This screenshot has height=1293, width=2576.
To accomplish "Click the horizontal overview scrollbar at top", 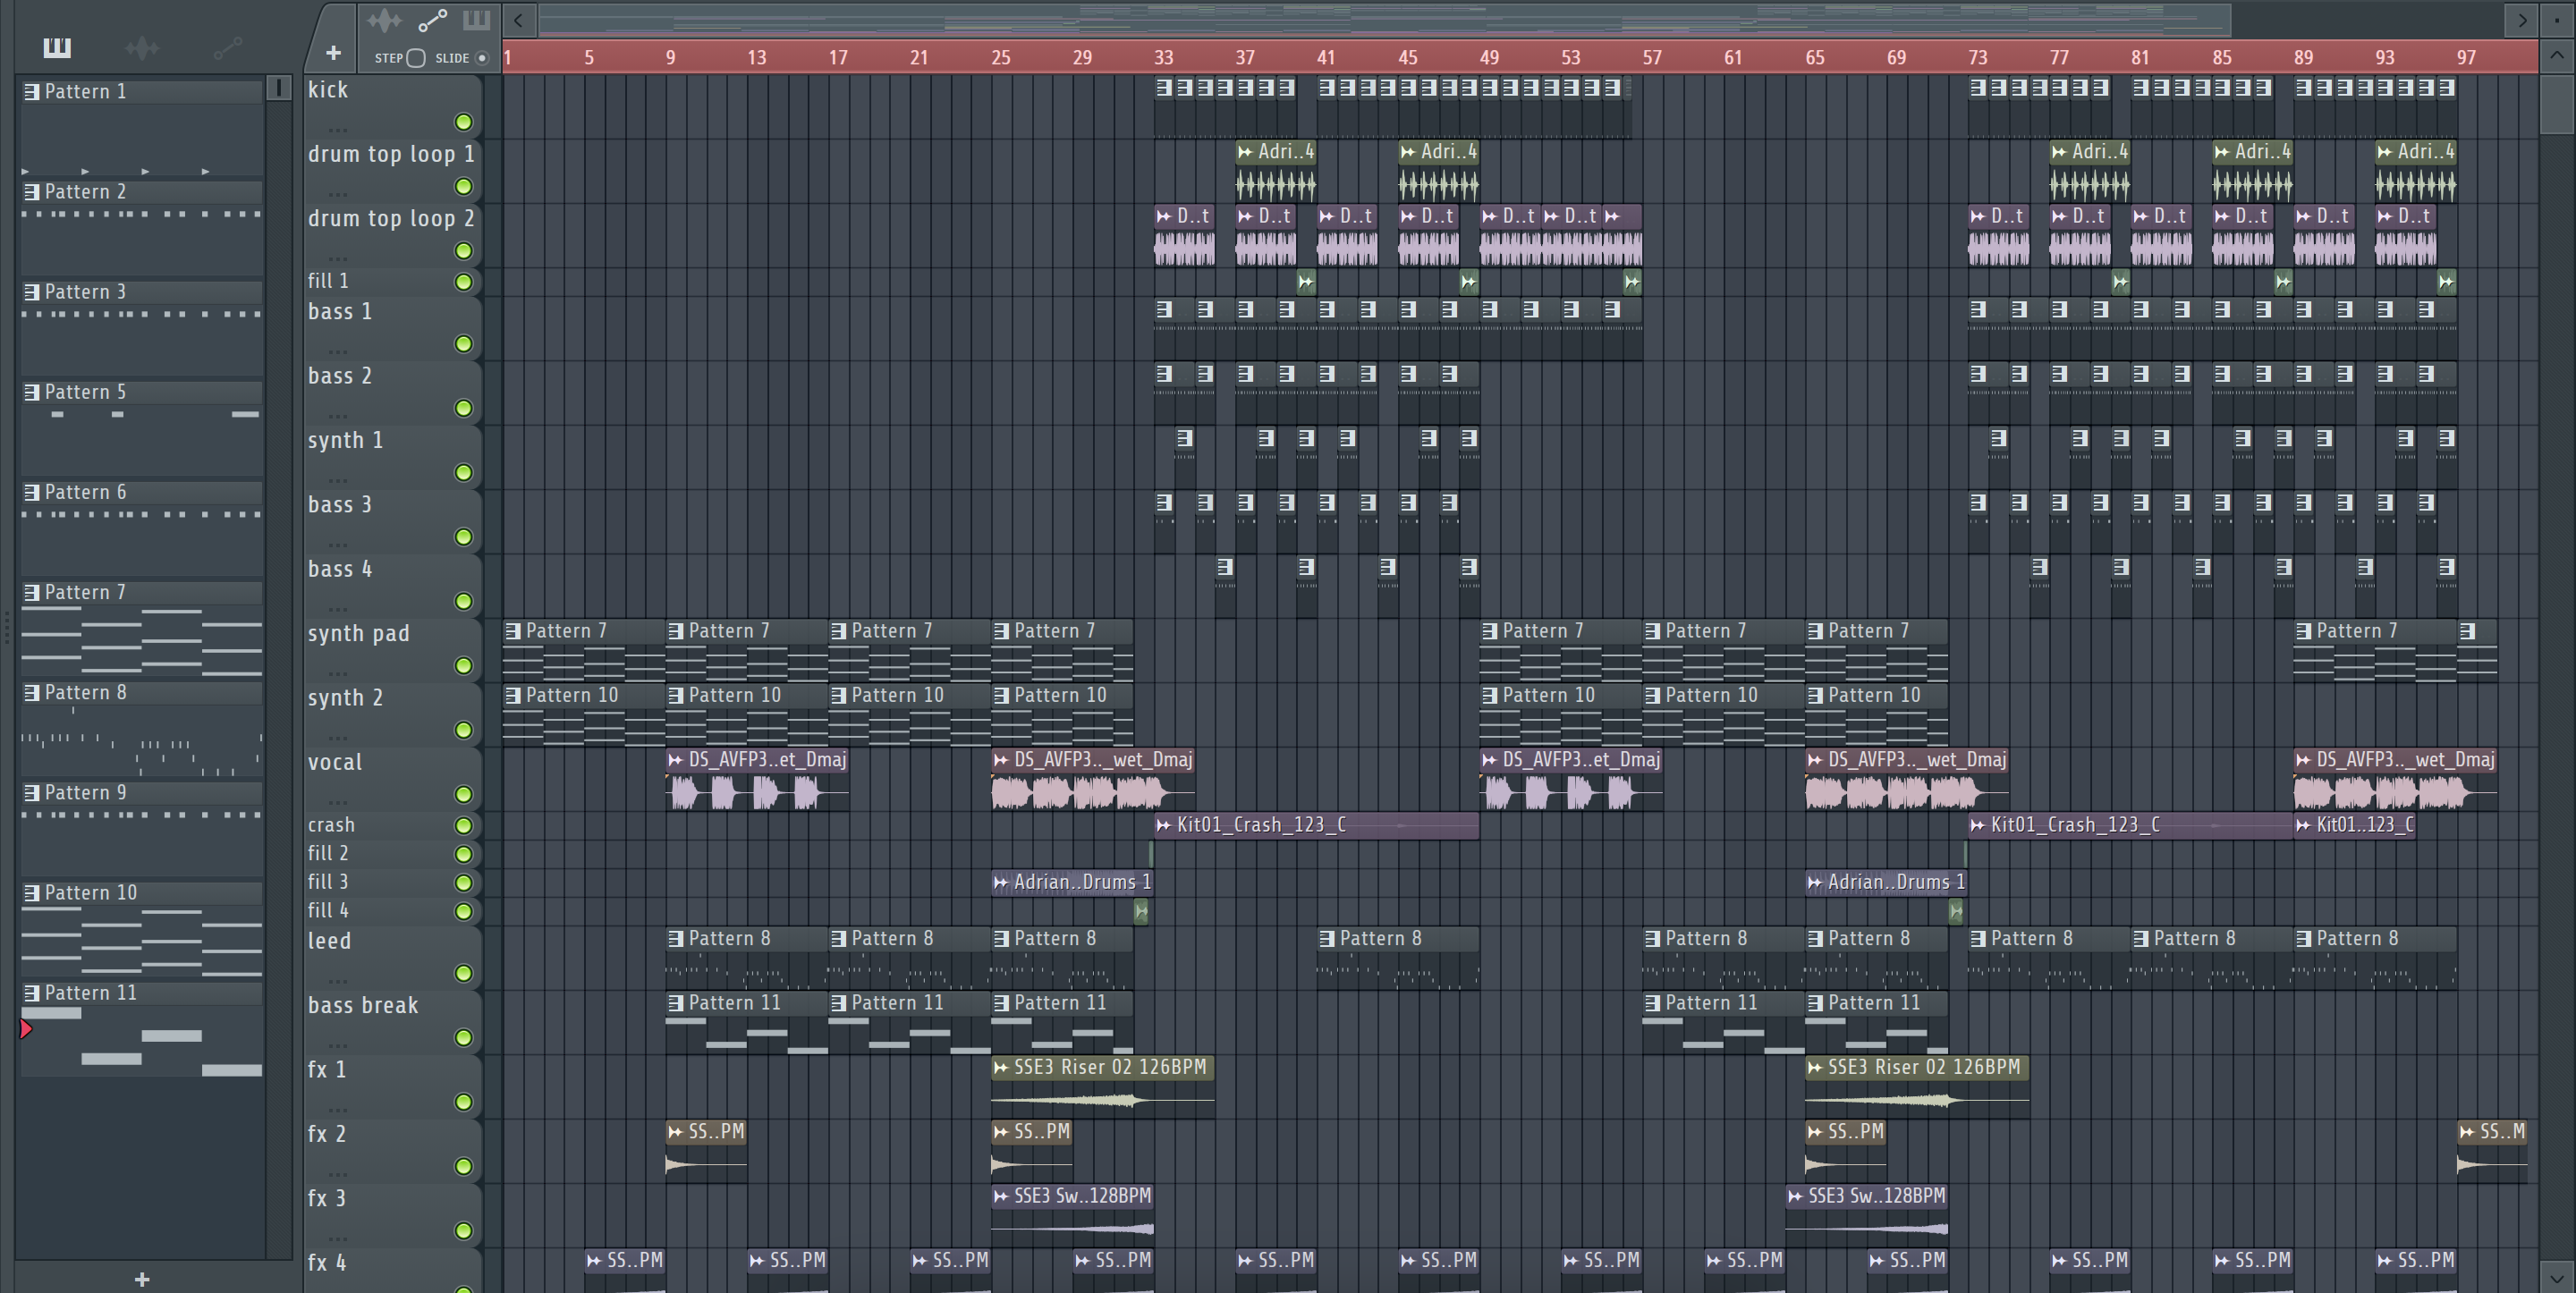I will [x=1385, y=19].
